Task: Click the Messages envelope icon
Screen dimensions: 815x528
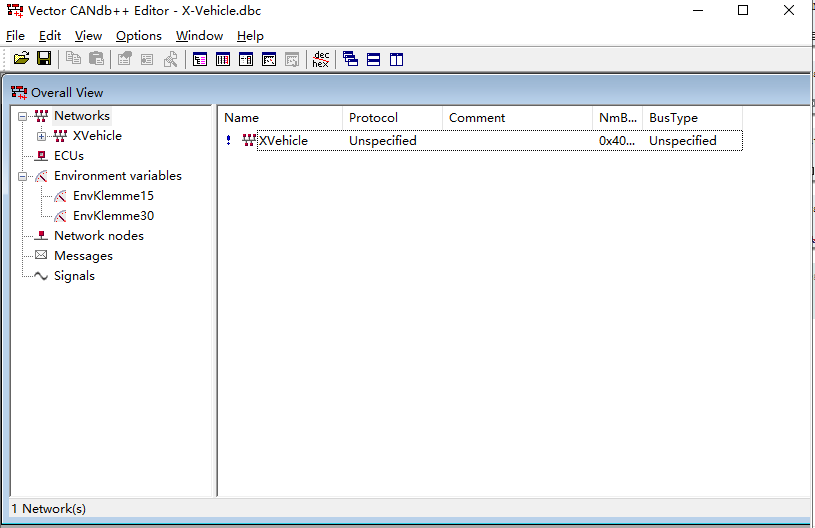Action: point(41,255)
